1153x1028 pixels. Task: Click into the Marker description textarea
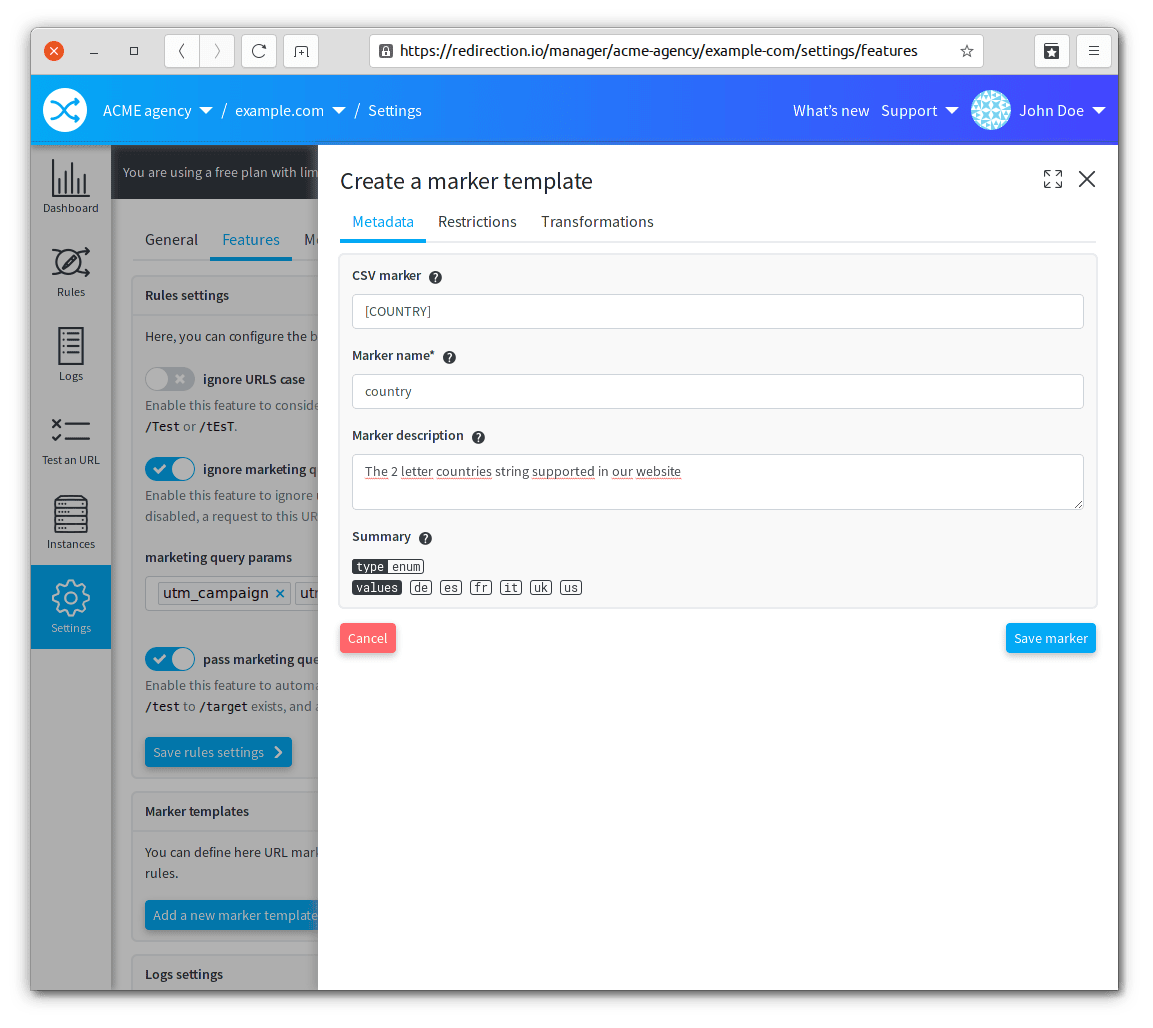pos(718,482)
